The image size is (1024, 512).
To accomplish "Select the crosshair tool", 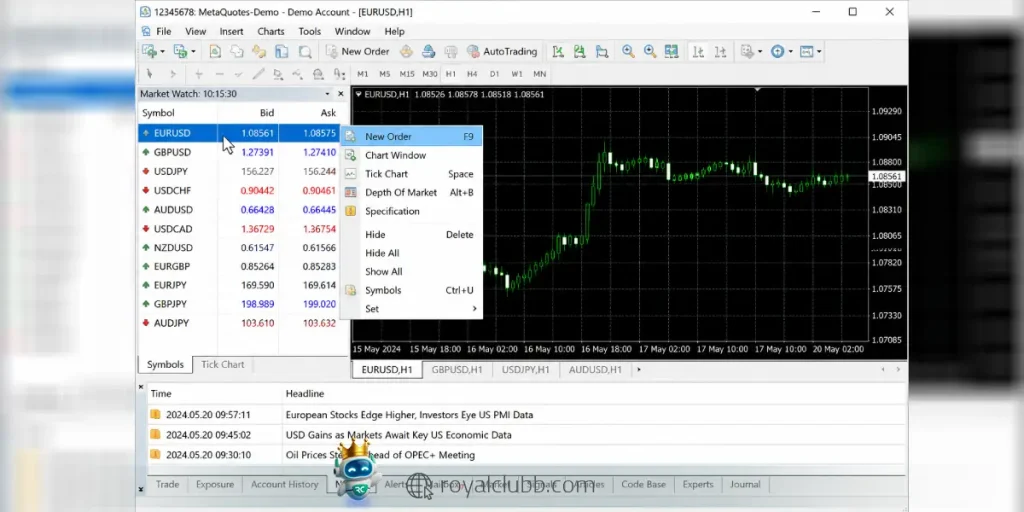I will tap(172, 74).
